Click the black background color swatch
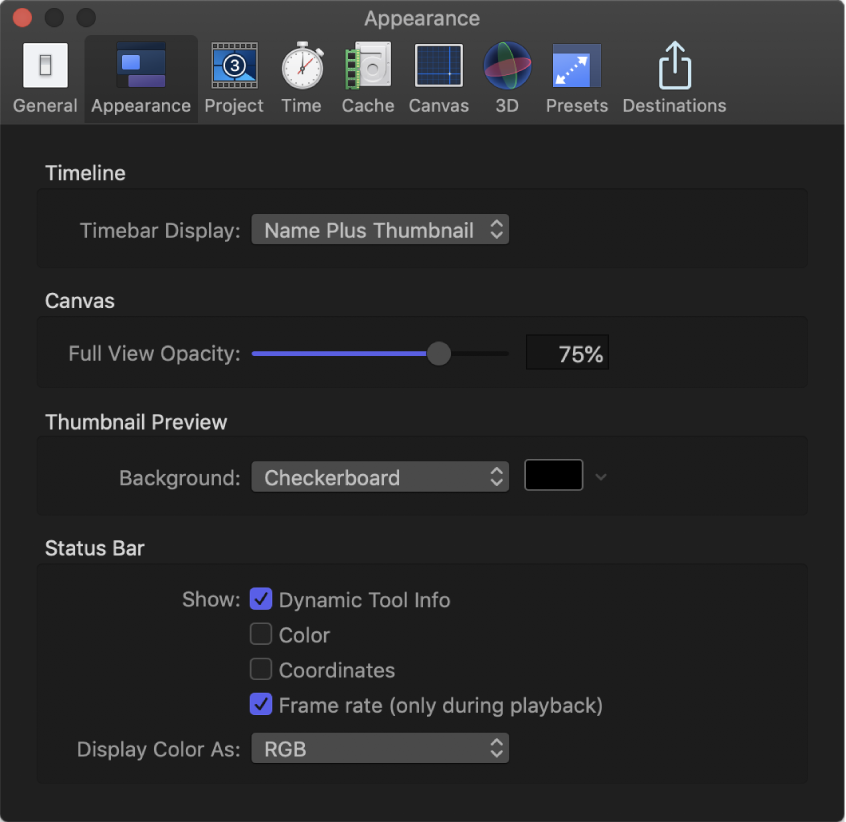This screenshot has width=846, height=822. [x=554, y=475]
